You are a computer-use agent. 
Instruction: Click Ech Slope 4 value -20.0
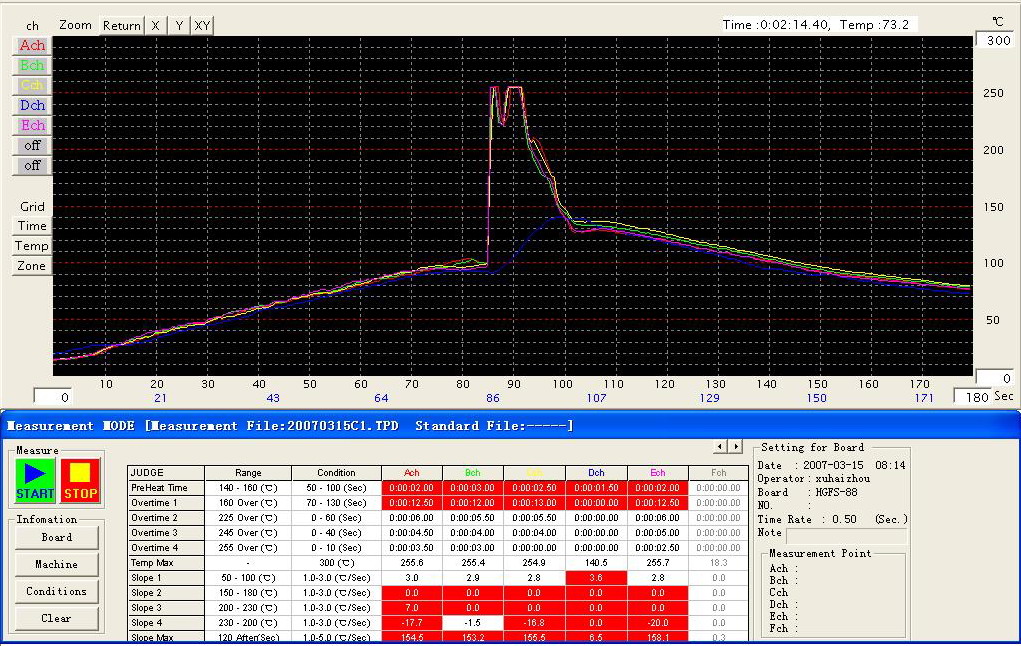[x=658, y=623]
